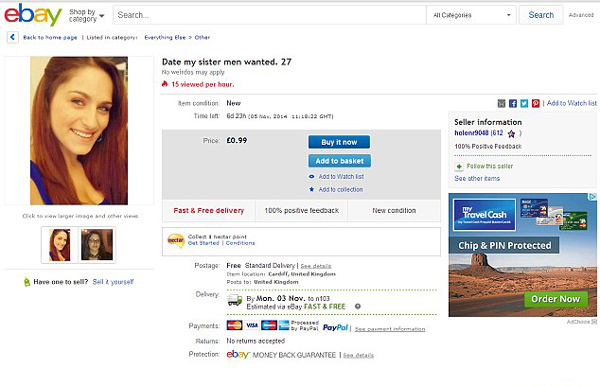The width and height of the screenshot is (600, 386).
Task: Click the Buy it now button
Action: [x=339, y=142]
